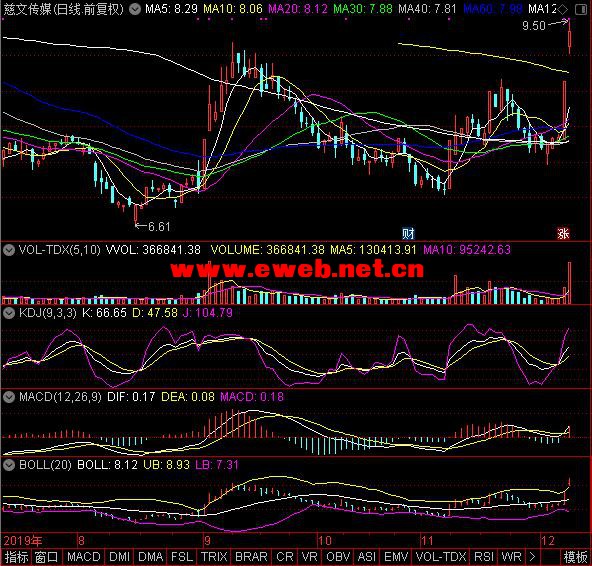Screen dimensions: 592x566
Task: Open the main chart indicator dropdown beside 慈文传媒 title
Action: click(134, 9)
